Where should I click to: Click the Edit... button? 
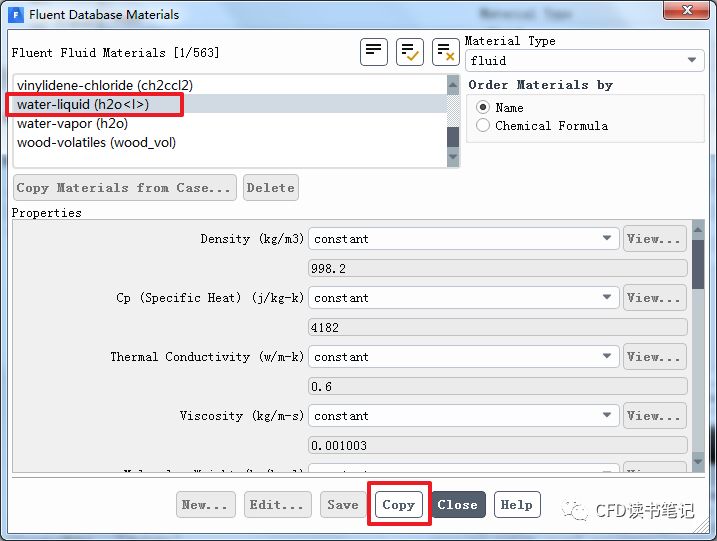pos(278,504)
